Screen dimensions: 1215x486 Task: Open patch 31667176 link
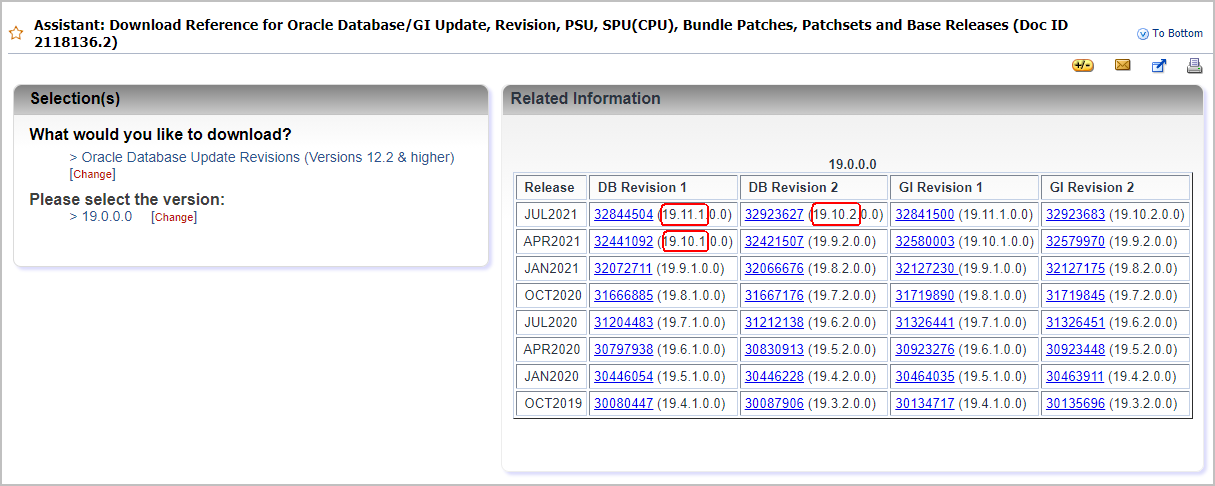tap(774, 295)
